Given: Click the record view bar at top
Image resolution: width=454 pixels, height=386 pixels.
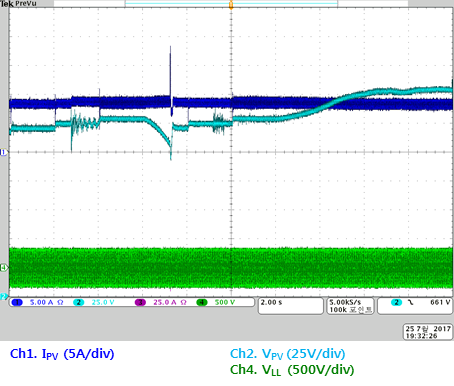Looking at the screenshot, I should [231, 3].
